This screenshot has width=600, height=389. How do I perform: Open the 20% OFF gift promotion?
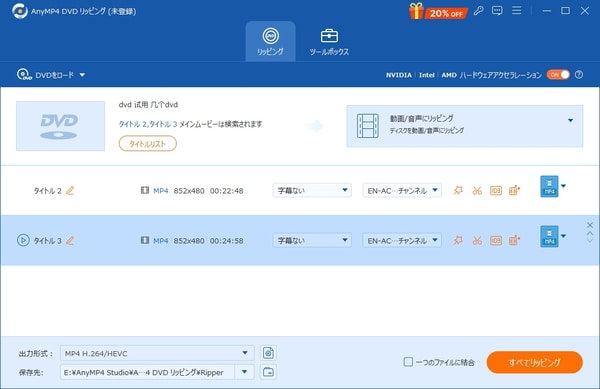click(x=438, y=11)
